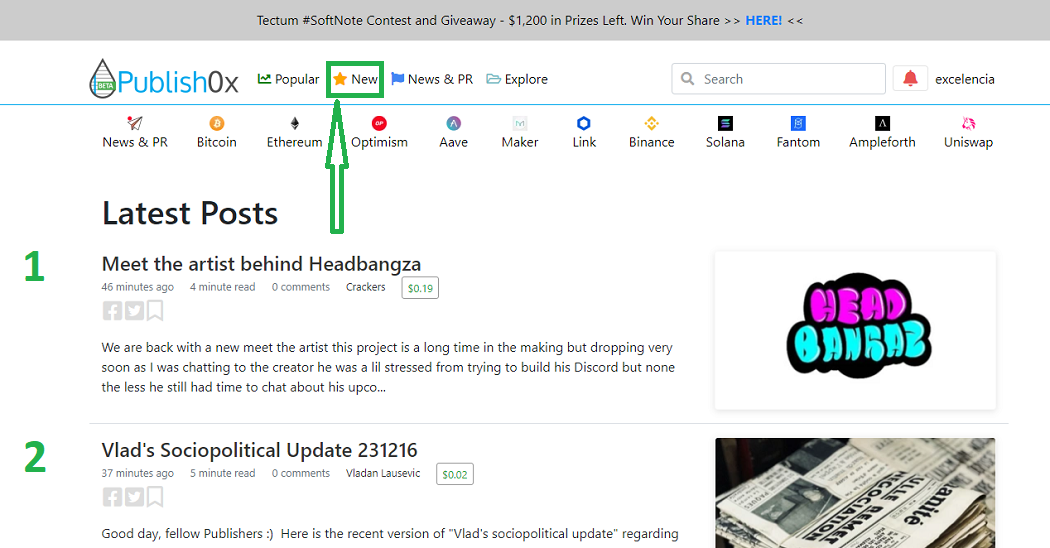
Task: Share Headbangza post on Facebook
Action: coord(112,311)
